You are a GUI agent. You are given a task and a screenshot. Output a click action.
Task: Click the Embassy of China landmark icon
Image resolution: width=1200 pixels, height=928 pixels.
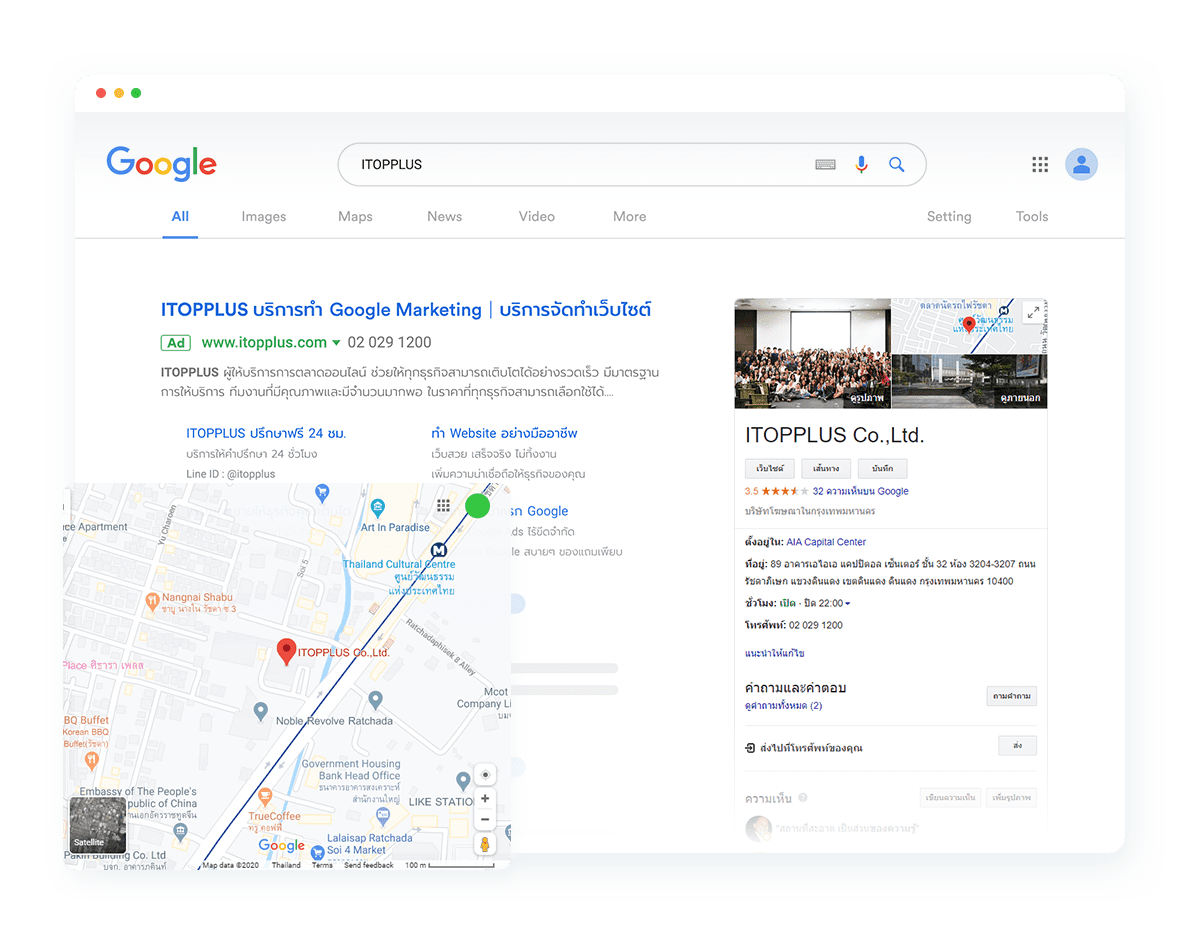180,830
